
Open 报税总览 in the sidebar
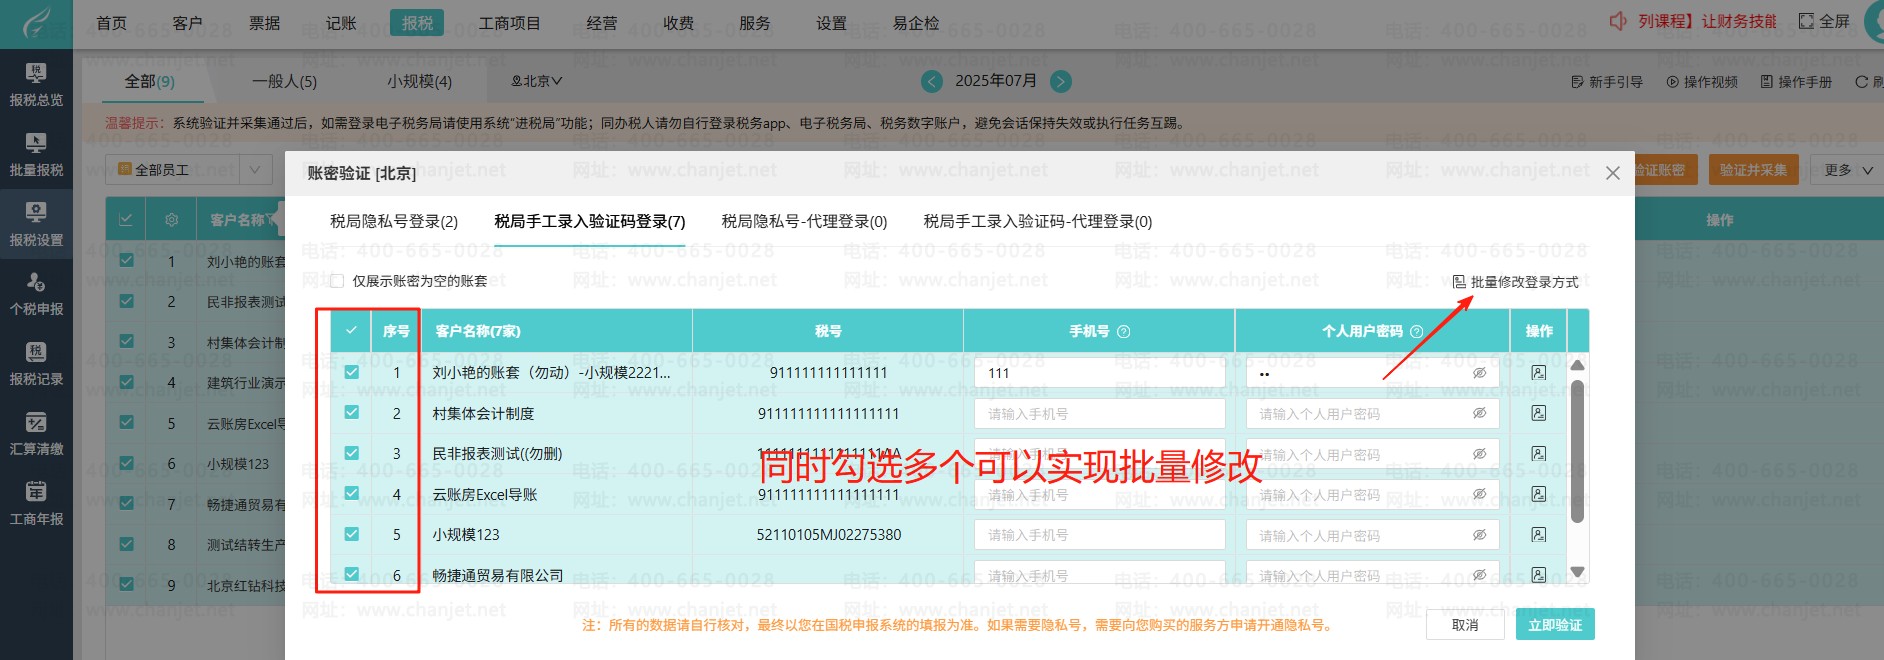[x=36, y=85]
